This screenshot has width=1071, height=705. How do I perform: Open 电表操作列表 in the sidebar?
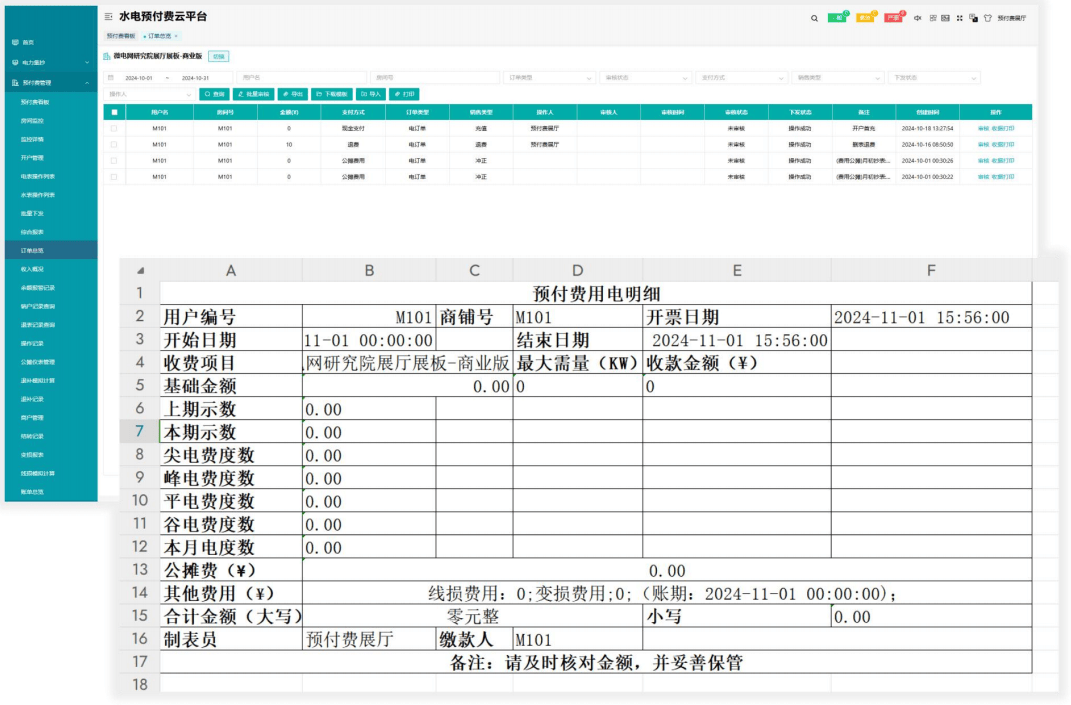[38, 176]
